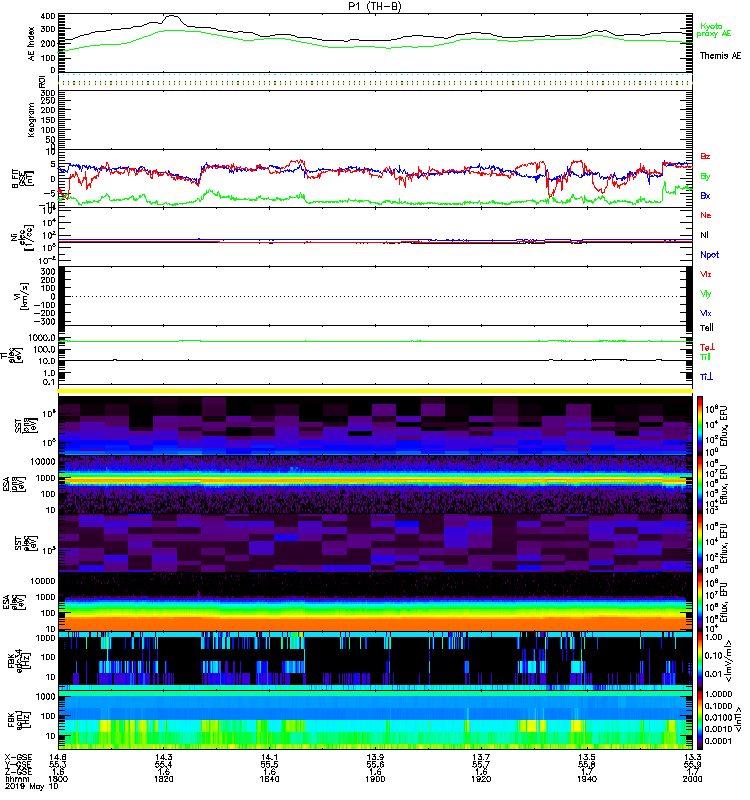Select the blue Ti perpendicular legend label
Viewport: 750px width, 800px height.
(x=706, y=377)
